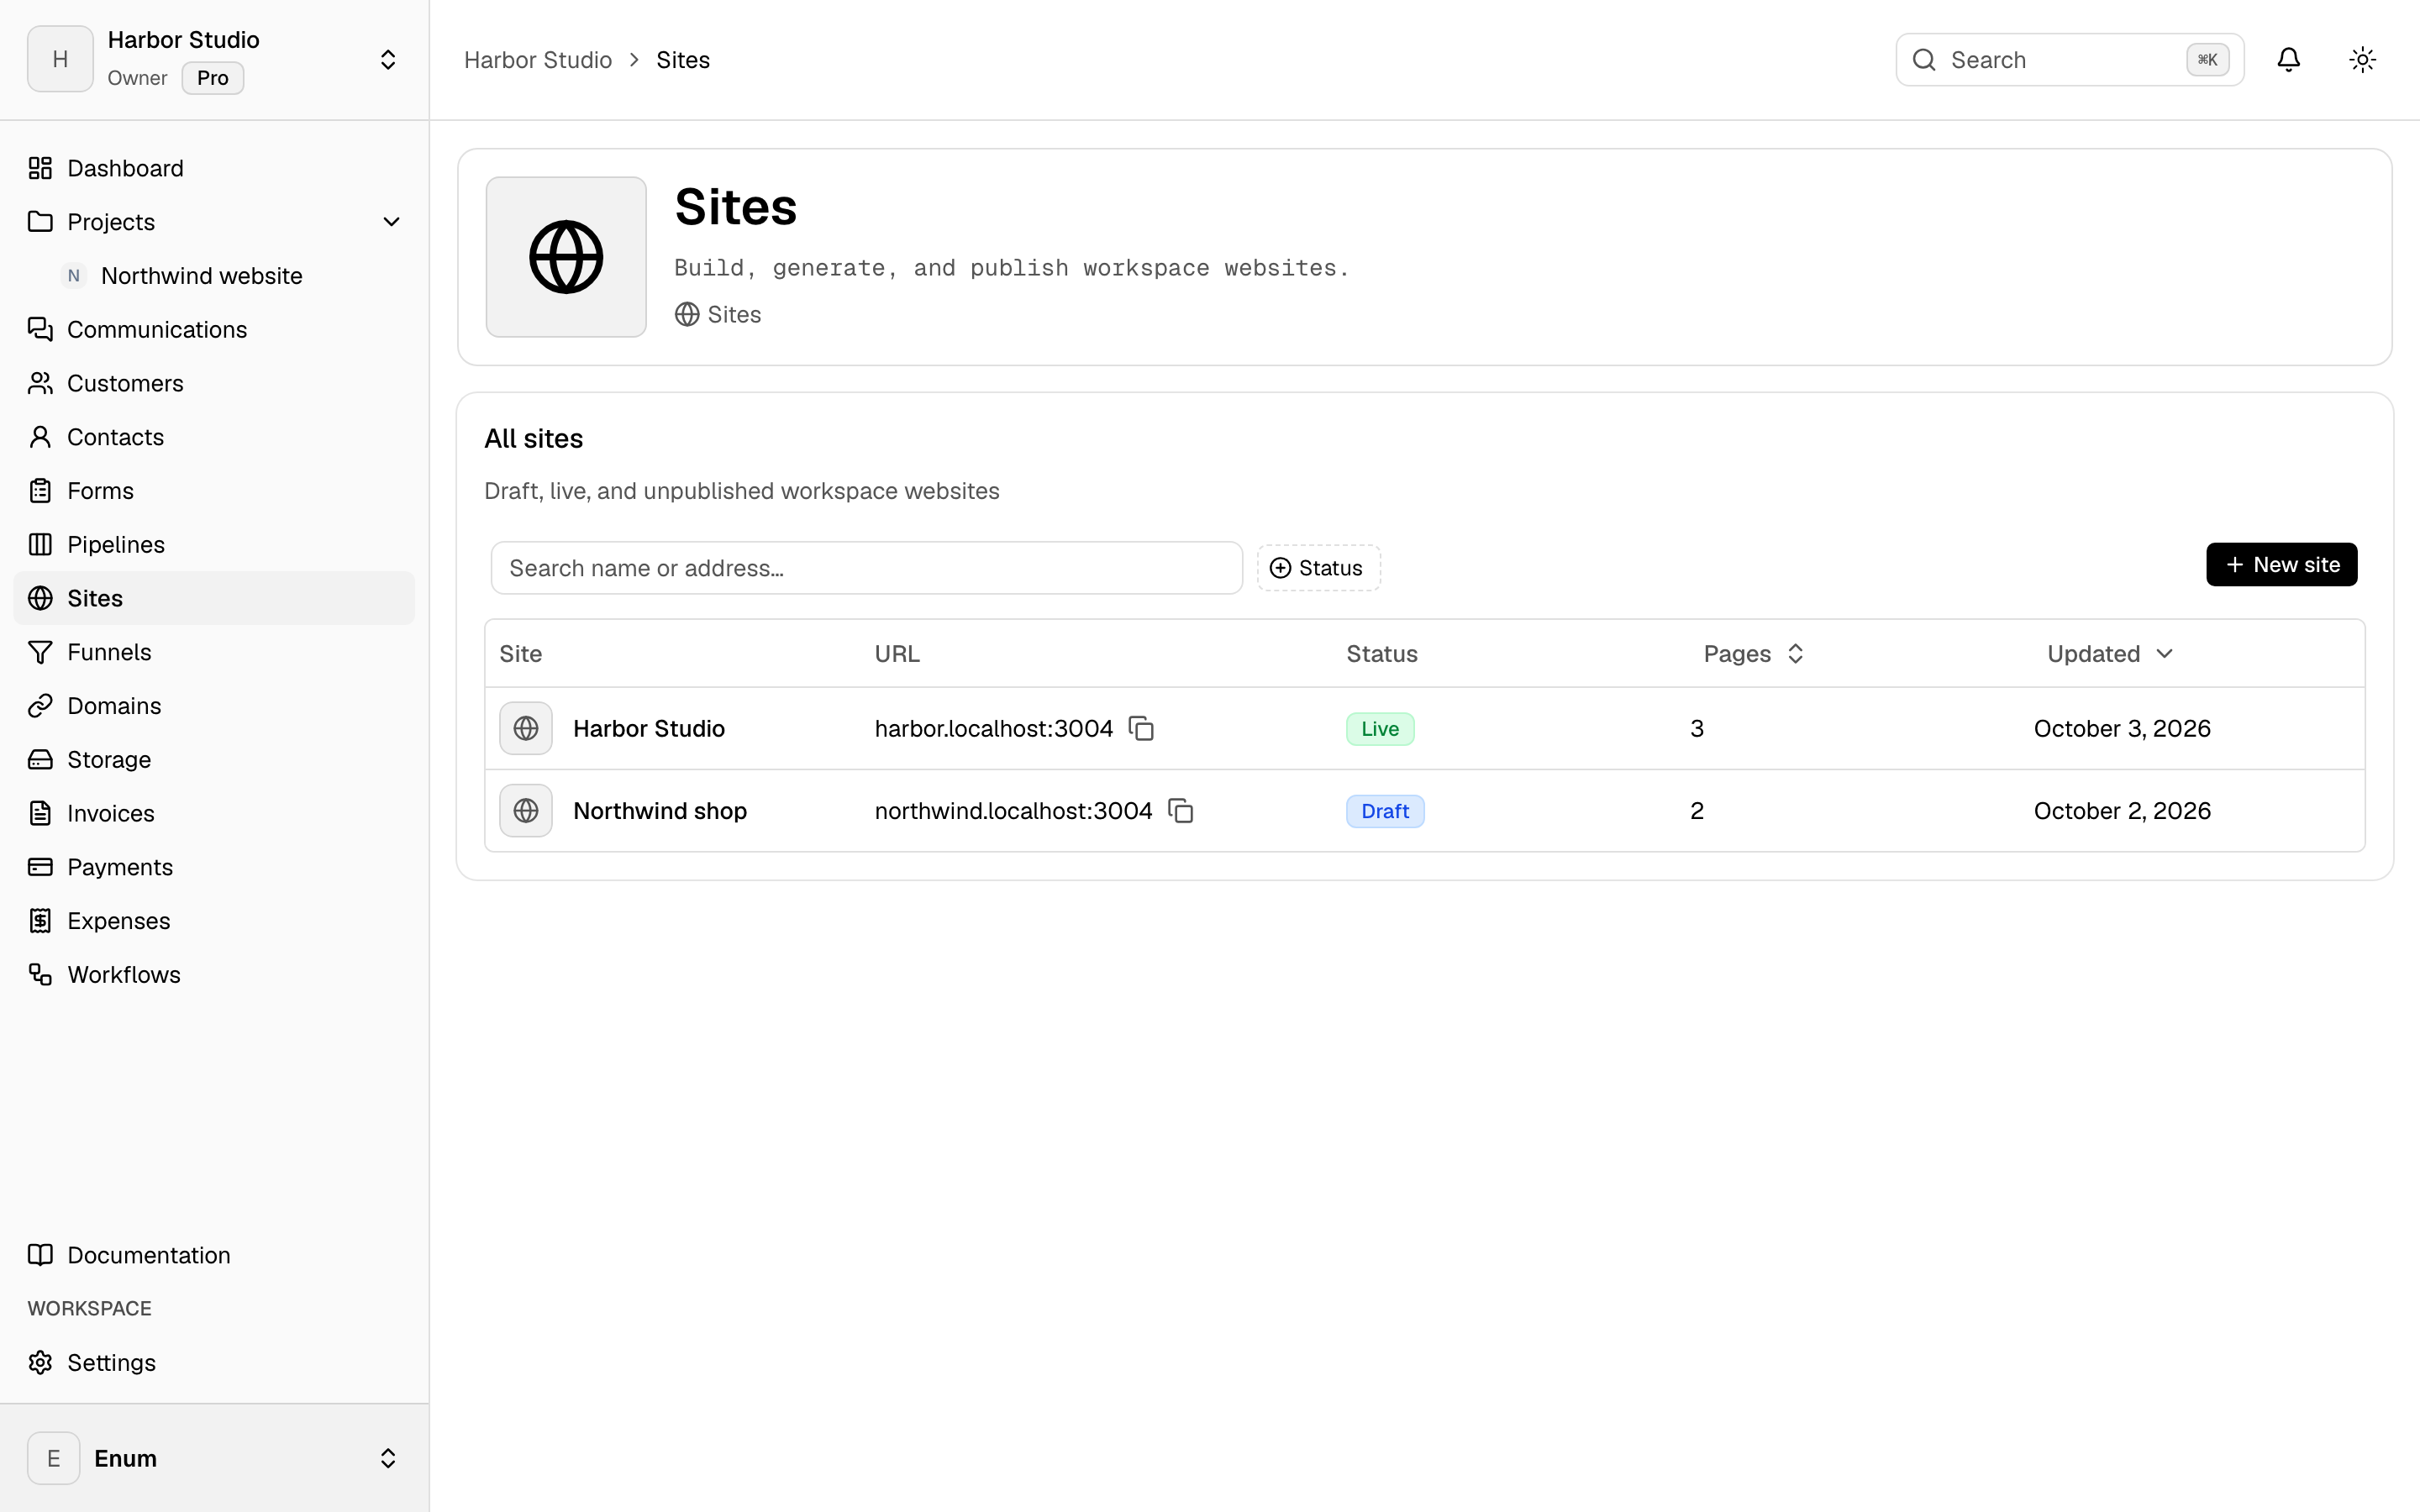
Task: Open the notifications bell
Action: pyautogui.click(x=2288, y=60)
